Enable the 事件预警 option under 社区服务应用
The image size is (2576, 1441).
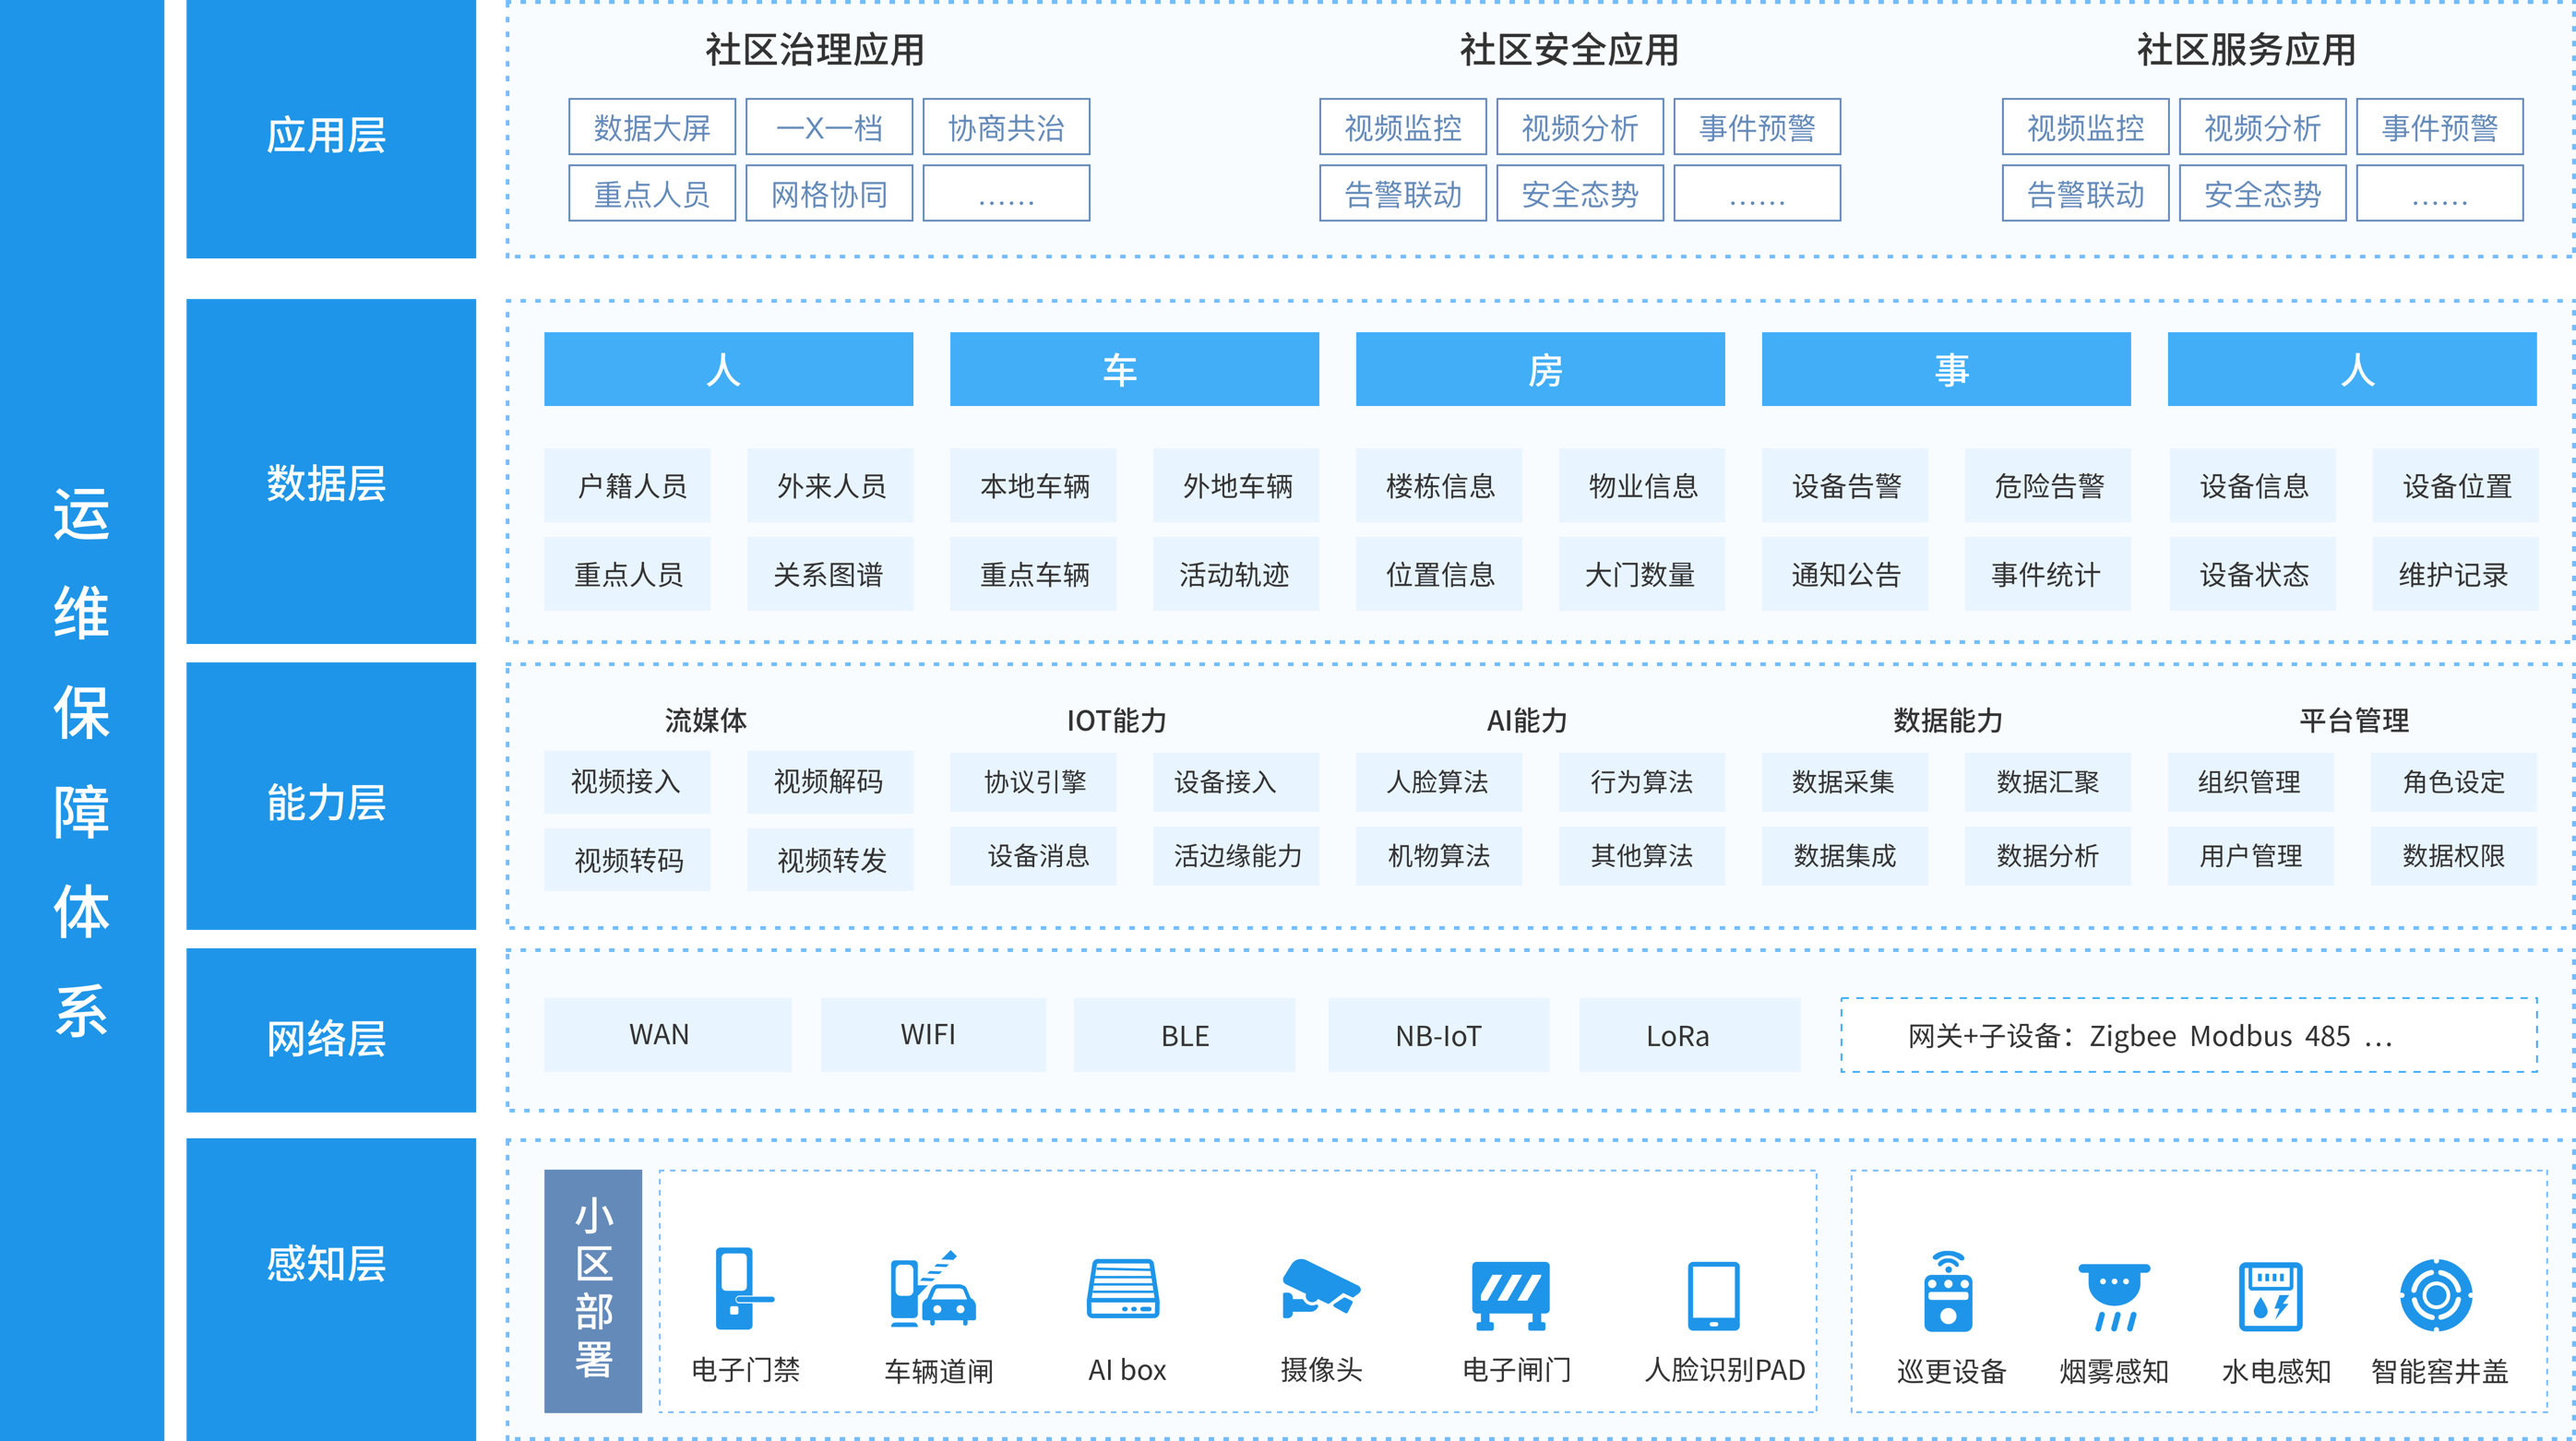pos(2439,126)
